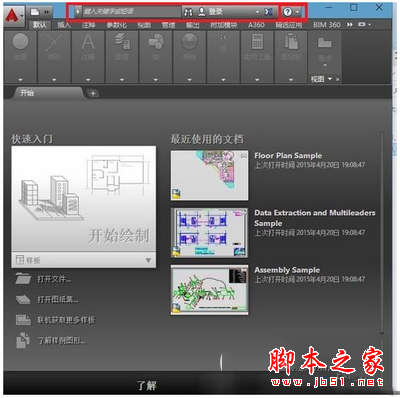400x398 pixels.
Task: Click the New file icon in quick access
Action: point(35,12)
